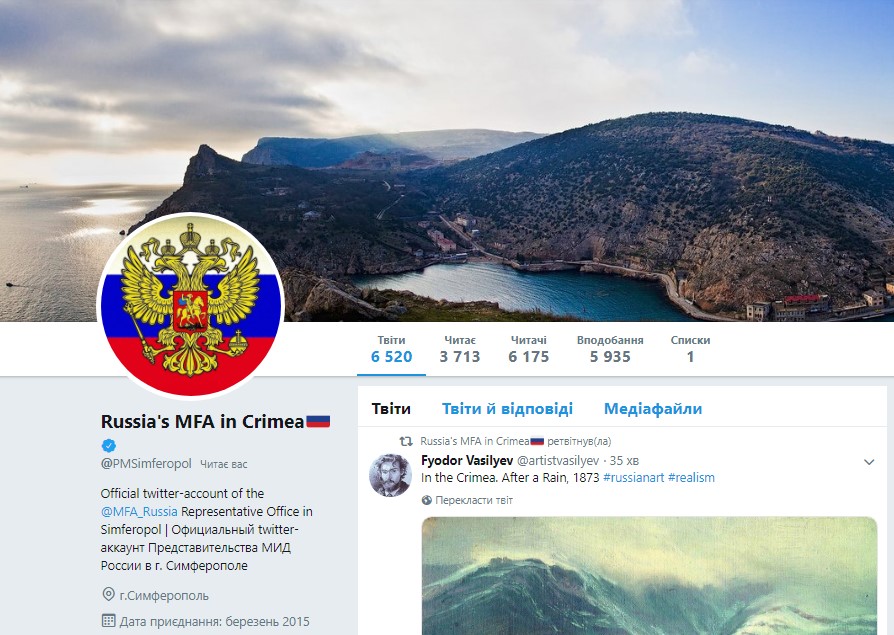
Task: Open the Списки 1 lists page
Action: click(690, 349)
